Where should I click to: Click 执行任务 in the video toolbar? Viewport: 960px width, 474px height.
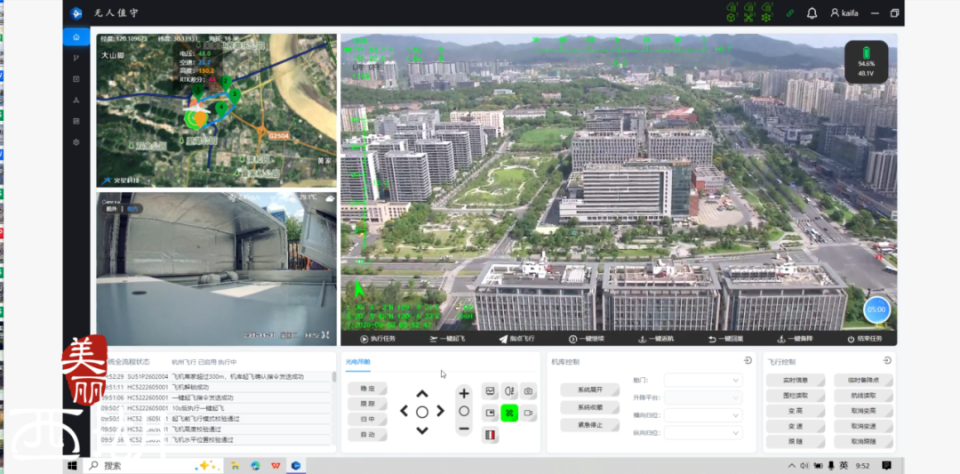(x=378, y=339)
